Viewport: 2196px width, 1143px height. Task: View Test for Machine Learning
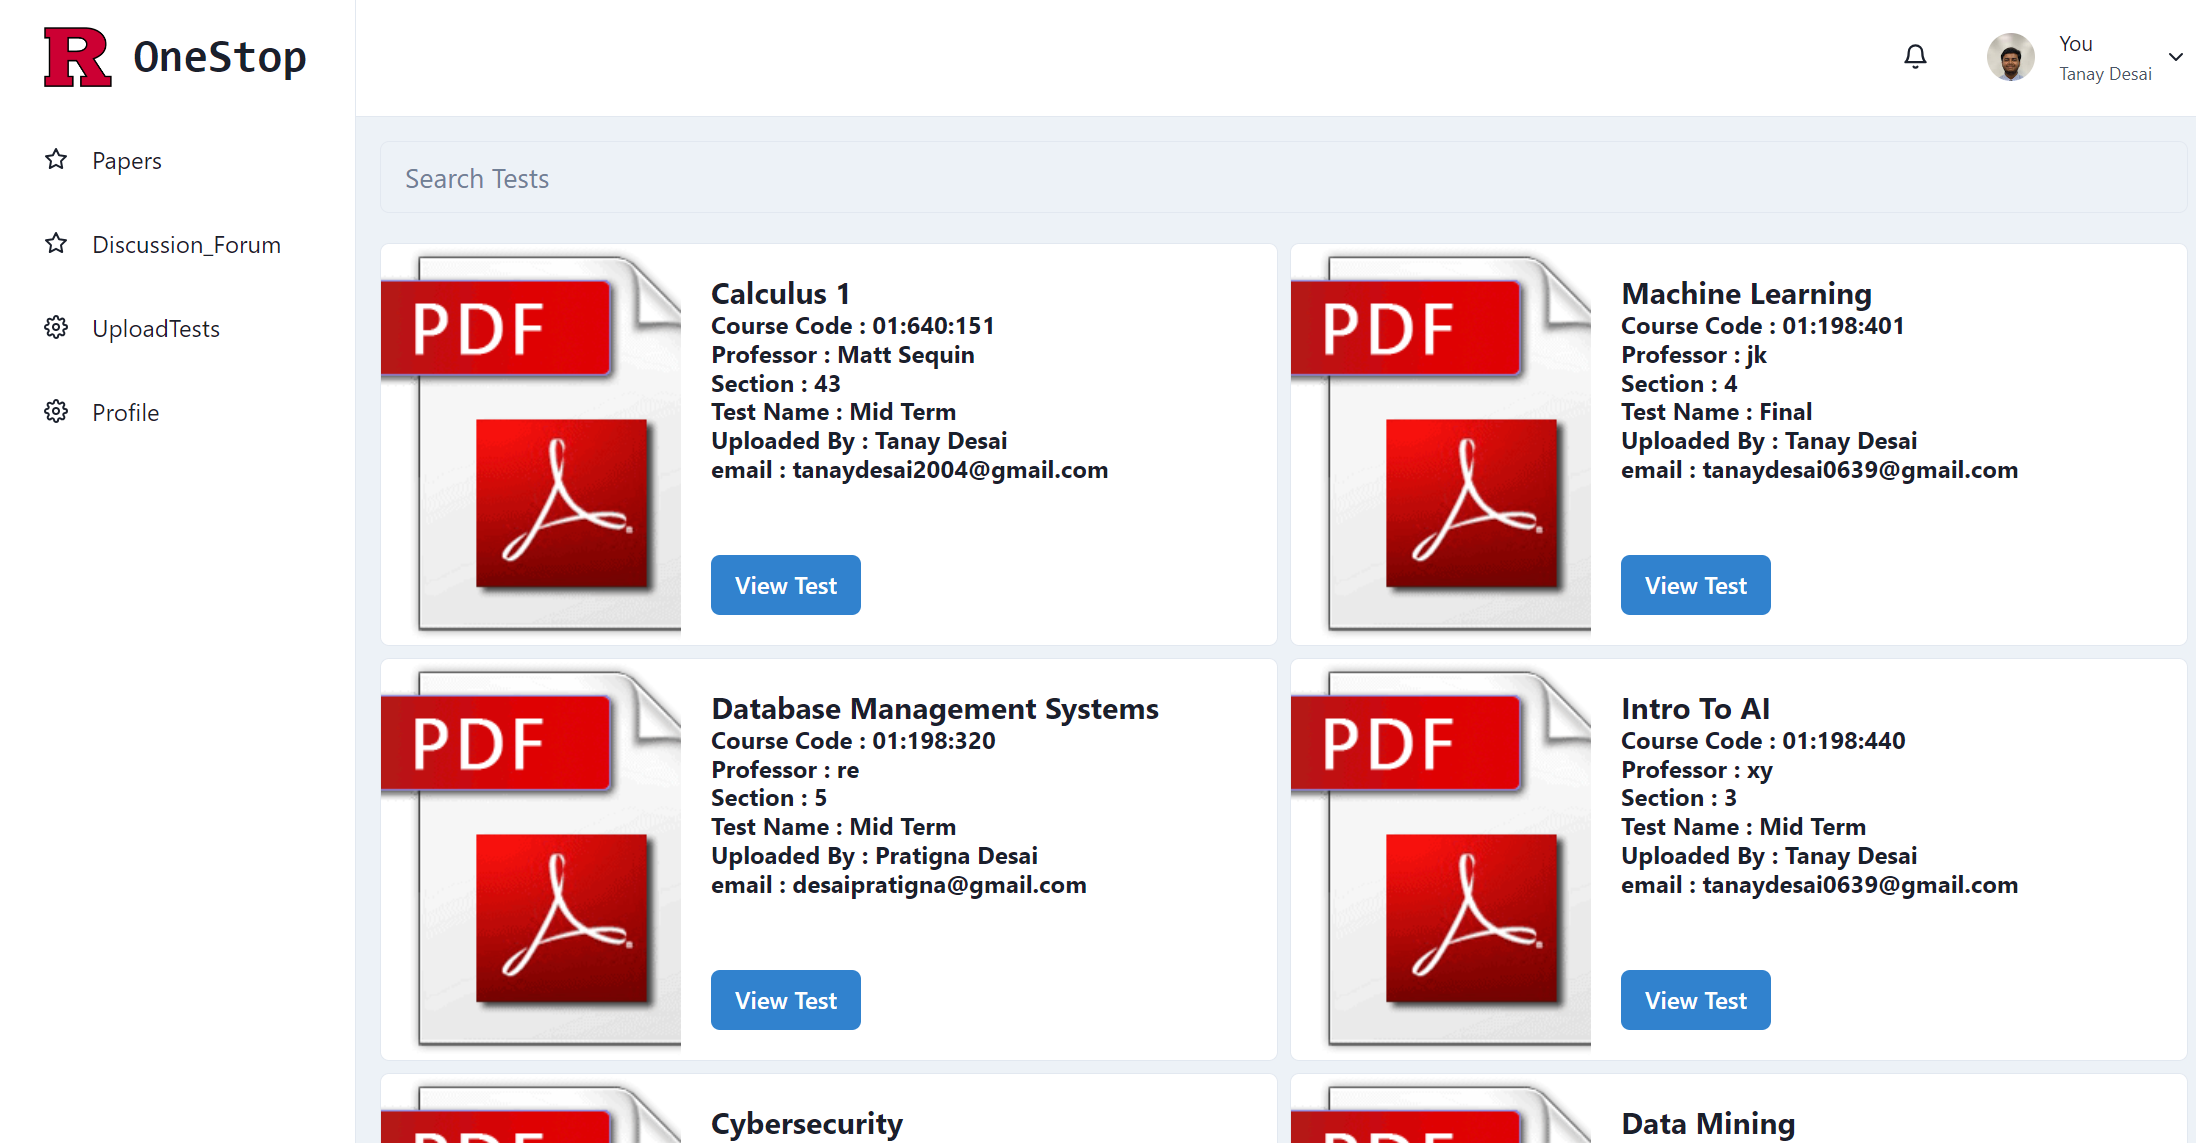[x=1695, y=585]
